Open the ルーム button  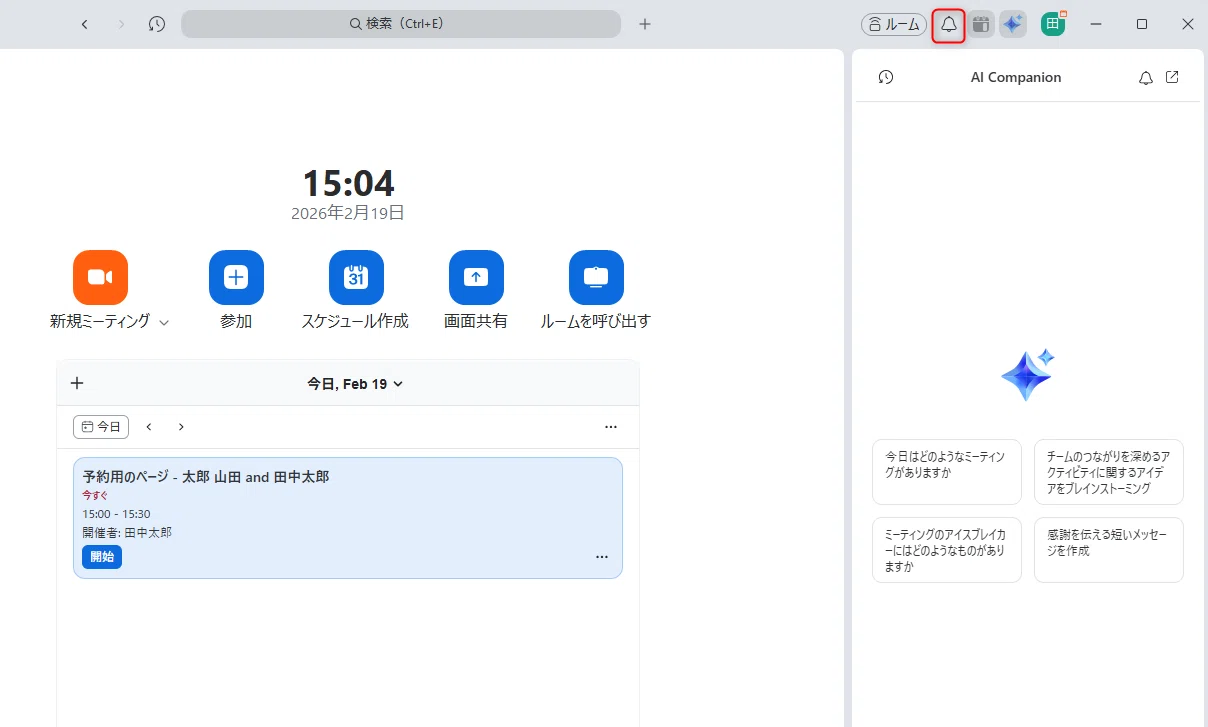pos(894,25)
